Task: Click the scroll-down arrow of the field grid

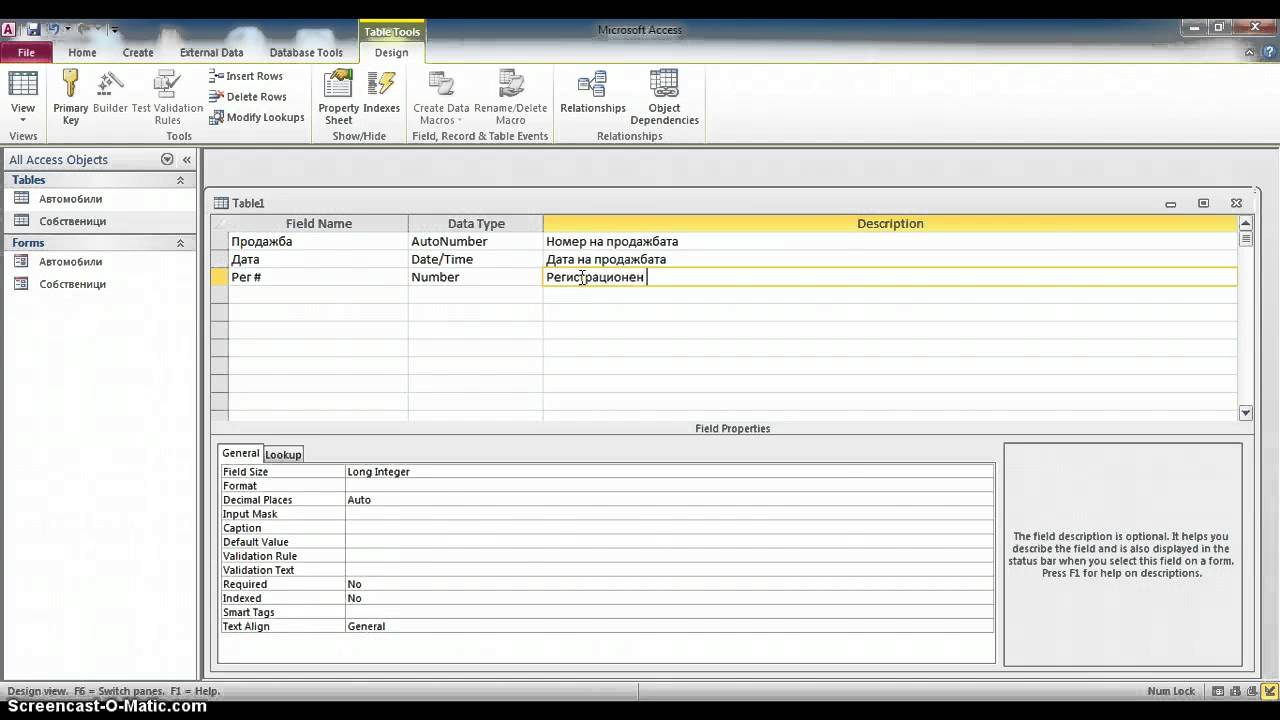Action: pyautogui.click(x=1245, y=413)
